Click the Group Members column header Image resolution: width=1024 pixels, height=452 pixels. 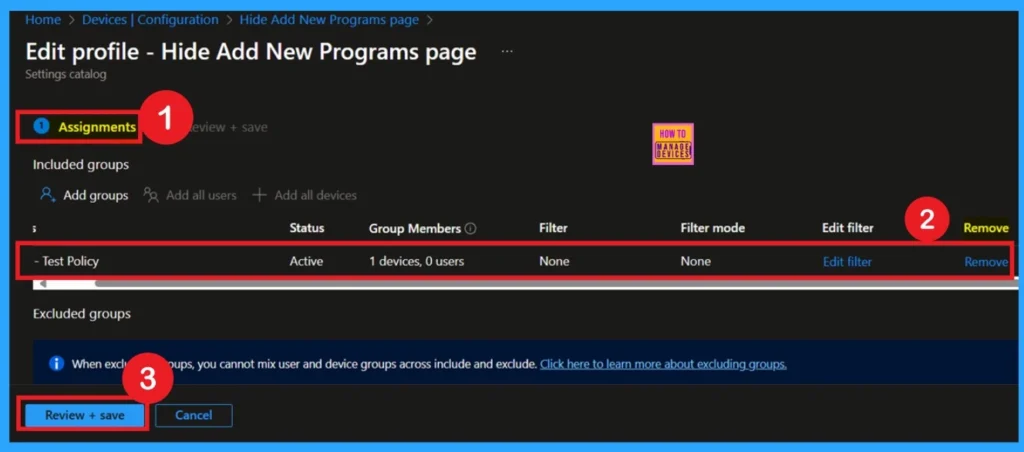(x=415, y=228)
